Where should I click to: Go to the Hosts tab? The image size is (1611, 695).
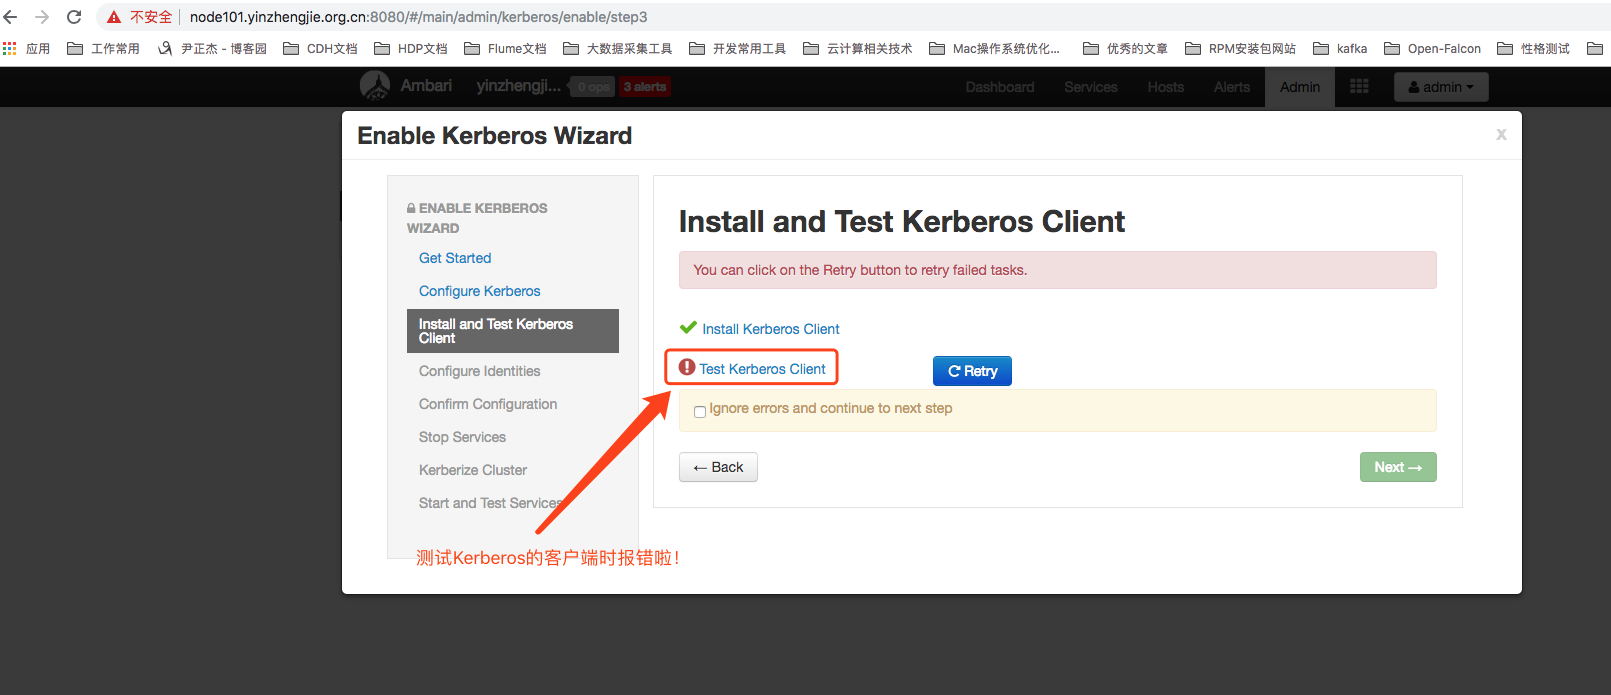[1166, 87]
